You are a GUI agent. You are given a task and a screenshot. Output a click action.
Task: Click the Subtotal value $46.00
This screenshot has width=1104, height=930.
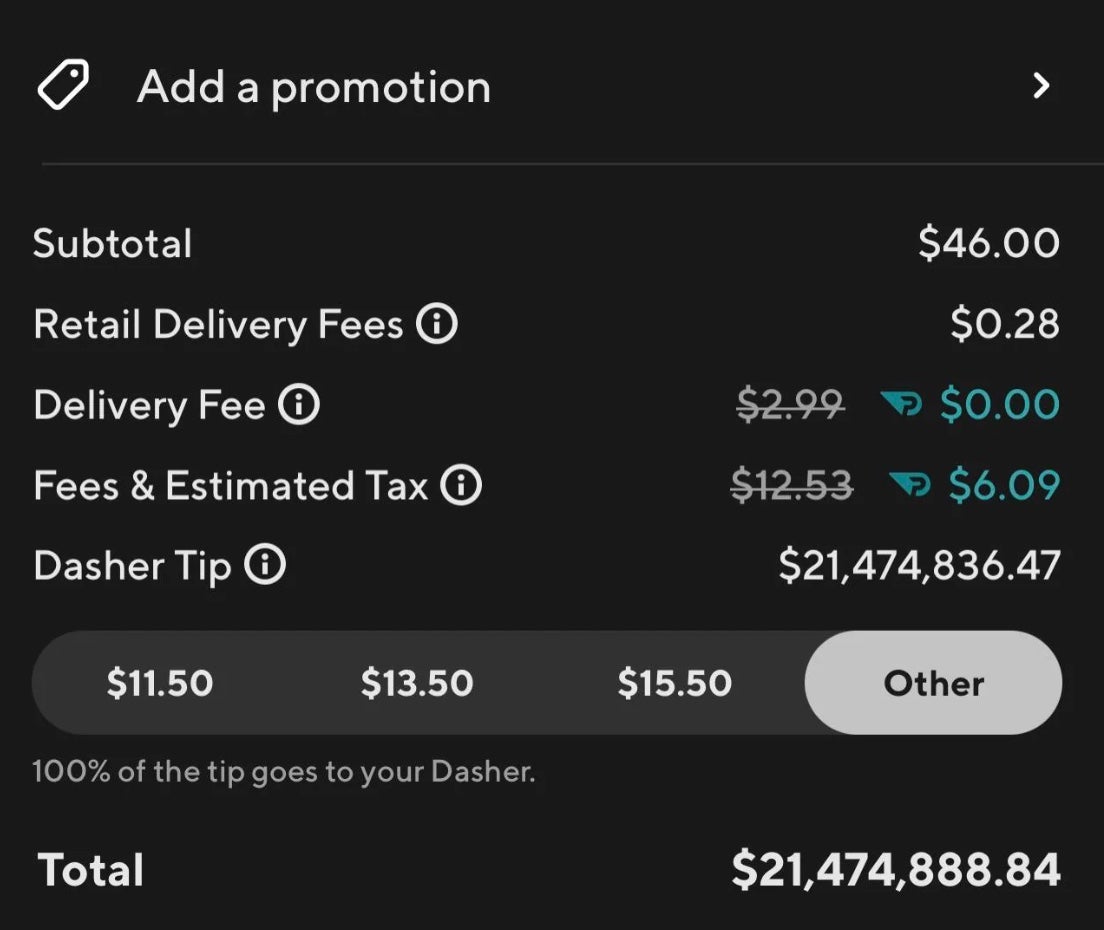pyautogui.click(x=988, y=244)
